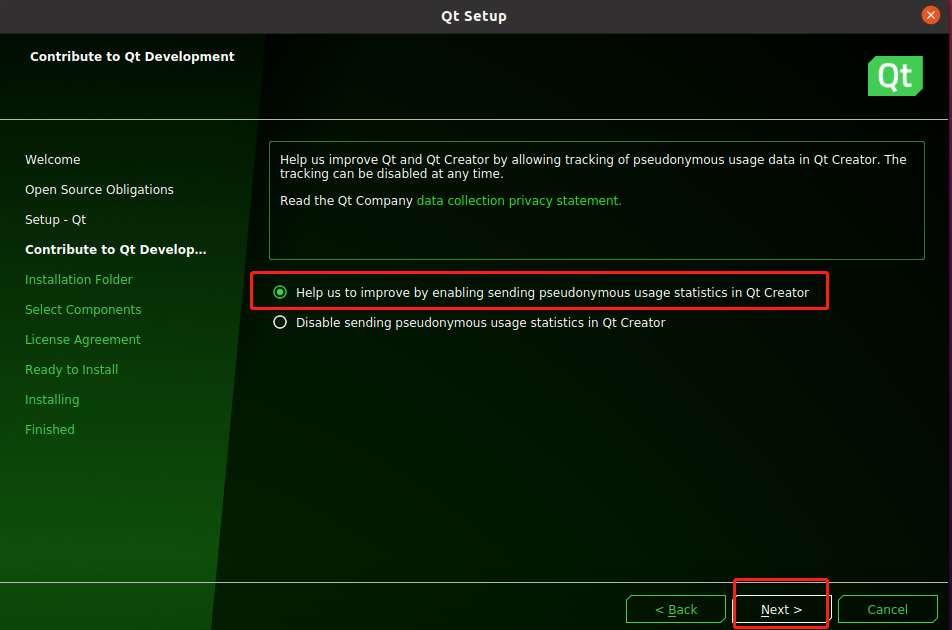Select the Ready to Install step

pos(72,370)
